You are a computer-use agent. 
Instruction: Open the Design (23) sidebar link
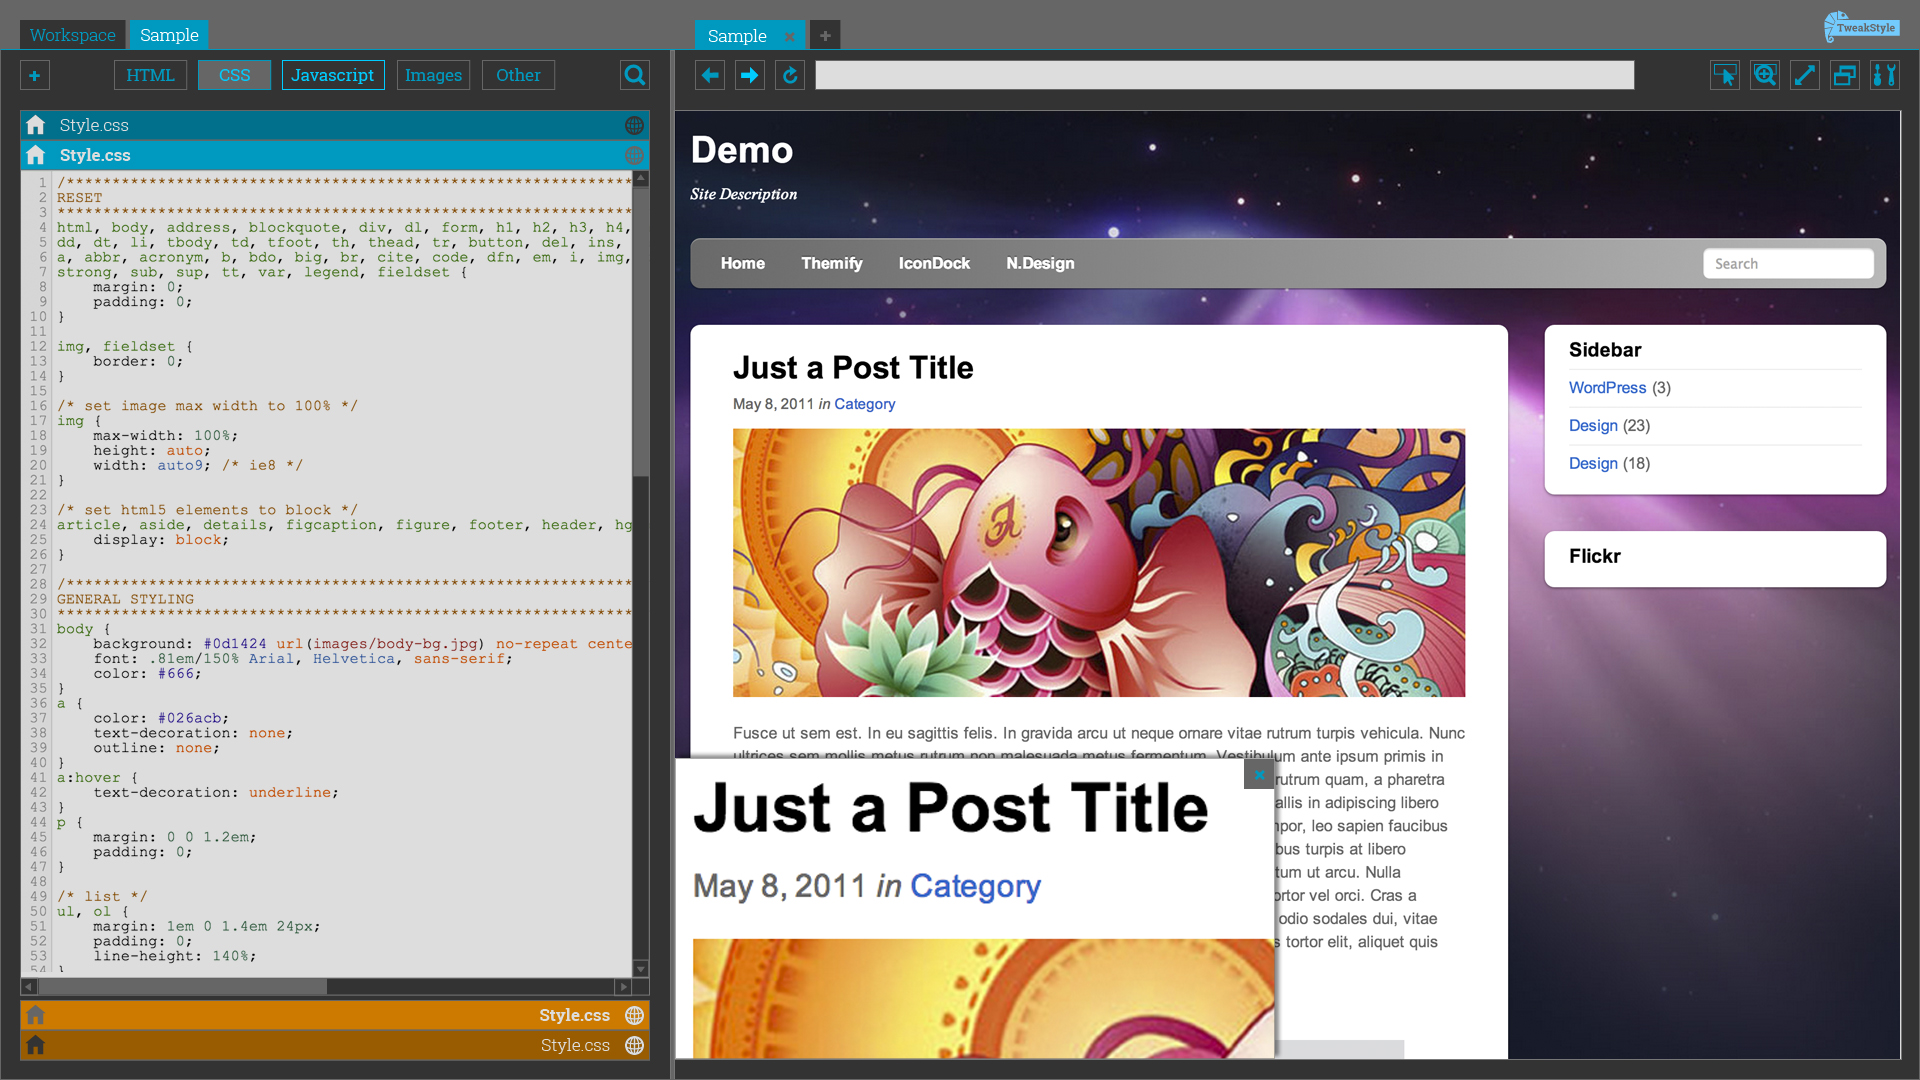point(1593,426)
